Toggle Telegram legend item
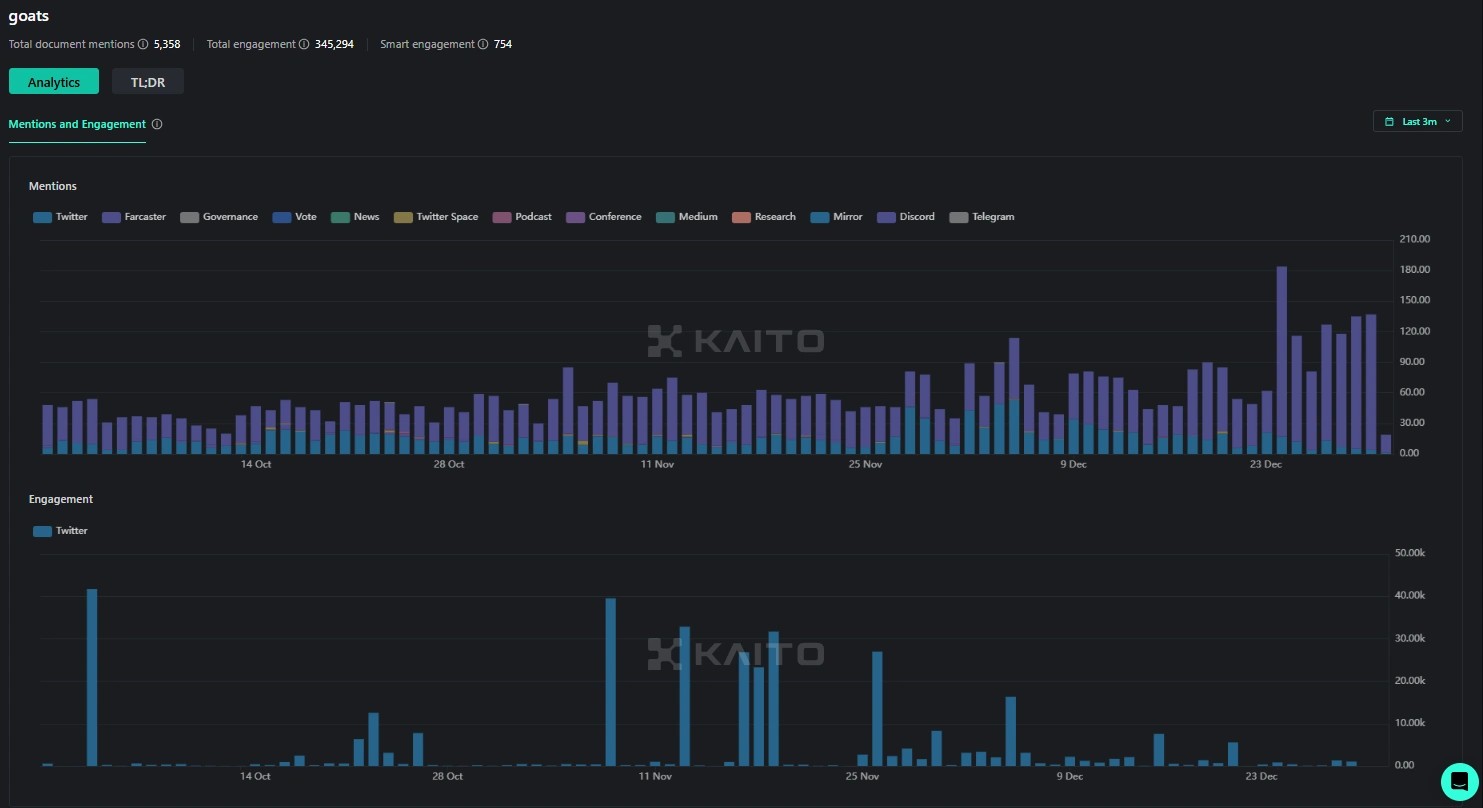Image resolution: width=1483 pixels, height=808 pixels. pos(981,217)
